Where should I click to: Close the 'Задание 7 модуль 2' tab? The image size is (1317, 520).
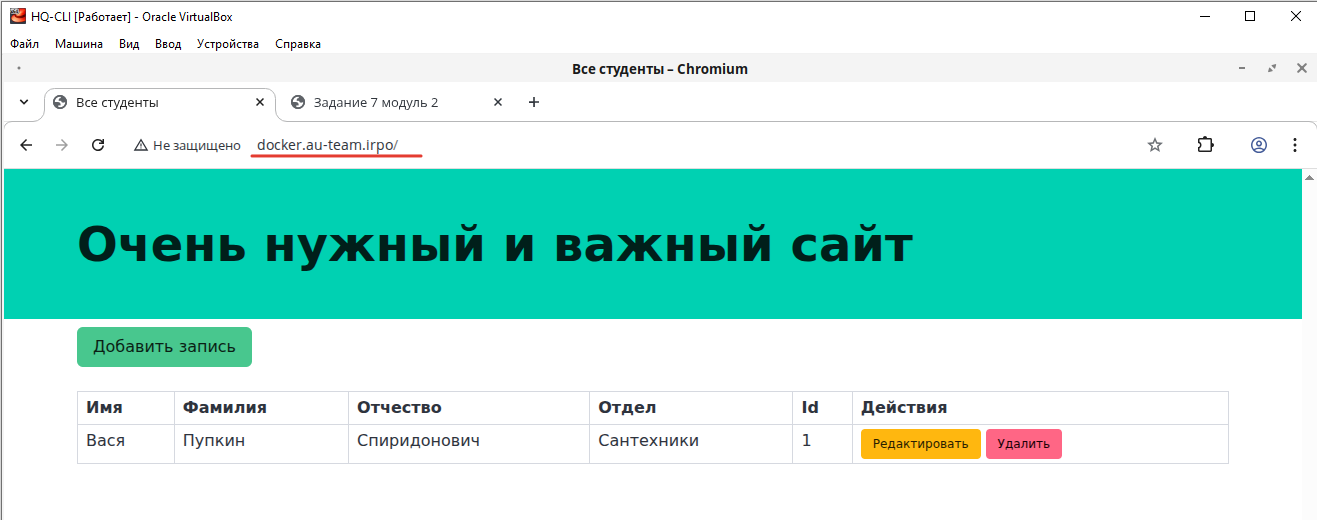tap(498, 102)
